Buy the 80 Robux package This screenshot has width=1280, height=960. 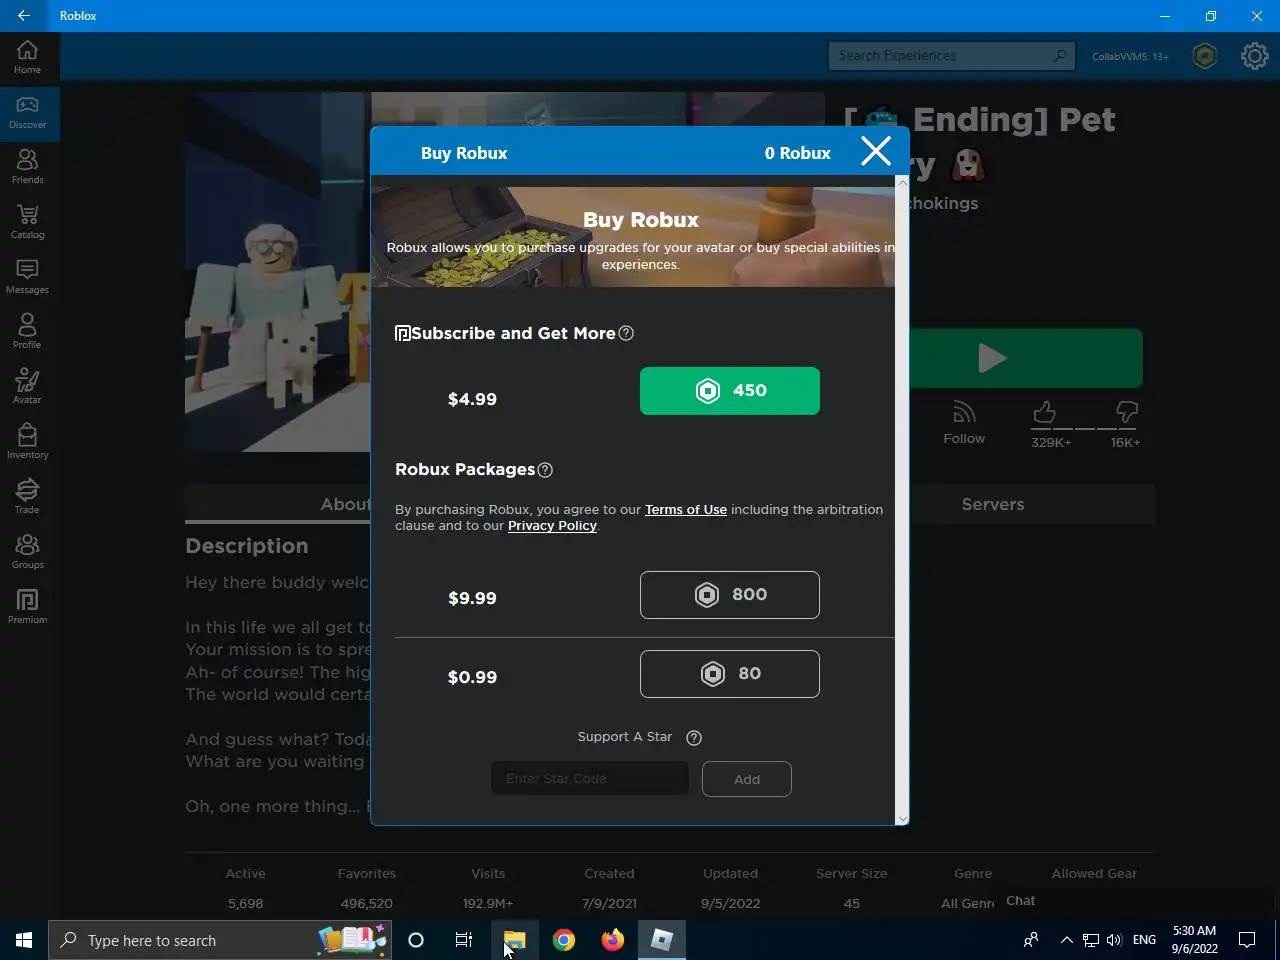point(730,674)
